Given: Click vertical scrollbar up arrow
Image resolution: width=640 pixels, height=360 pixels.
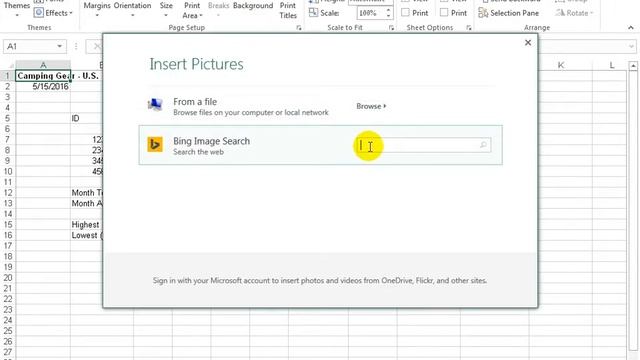Looking at the screenshot, I should pos(633,65).
